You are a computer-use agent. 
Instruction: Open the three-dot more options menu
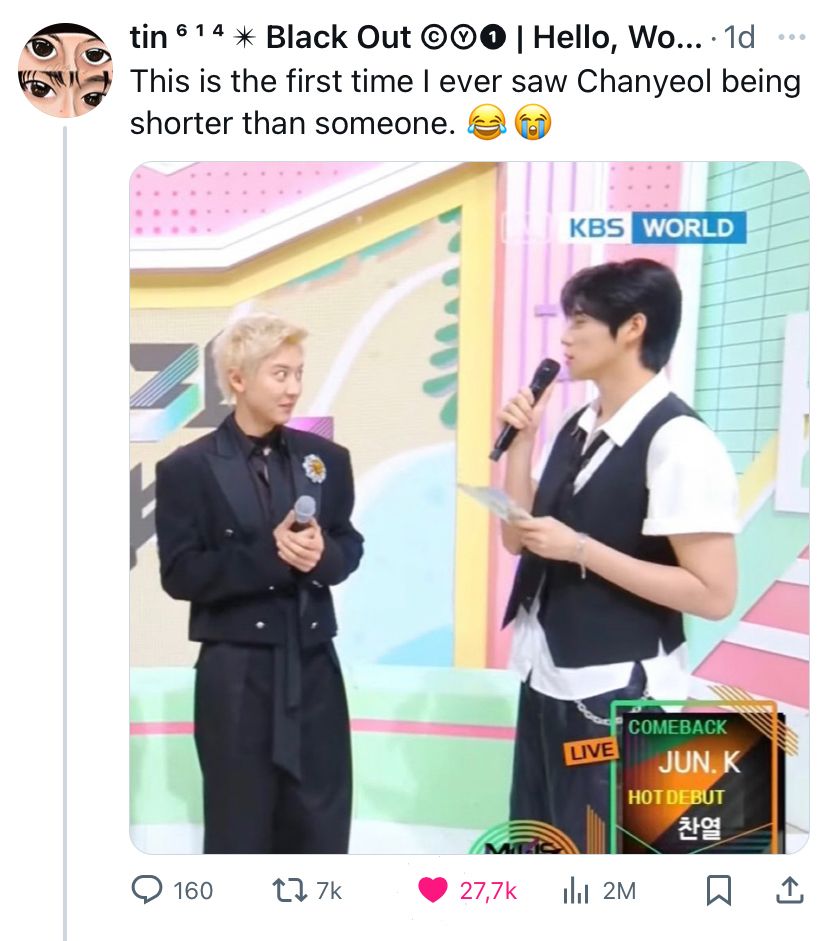tap(791, 37)
